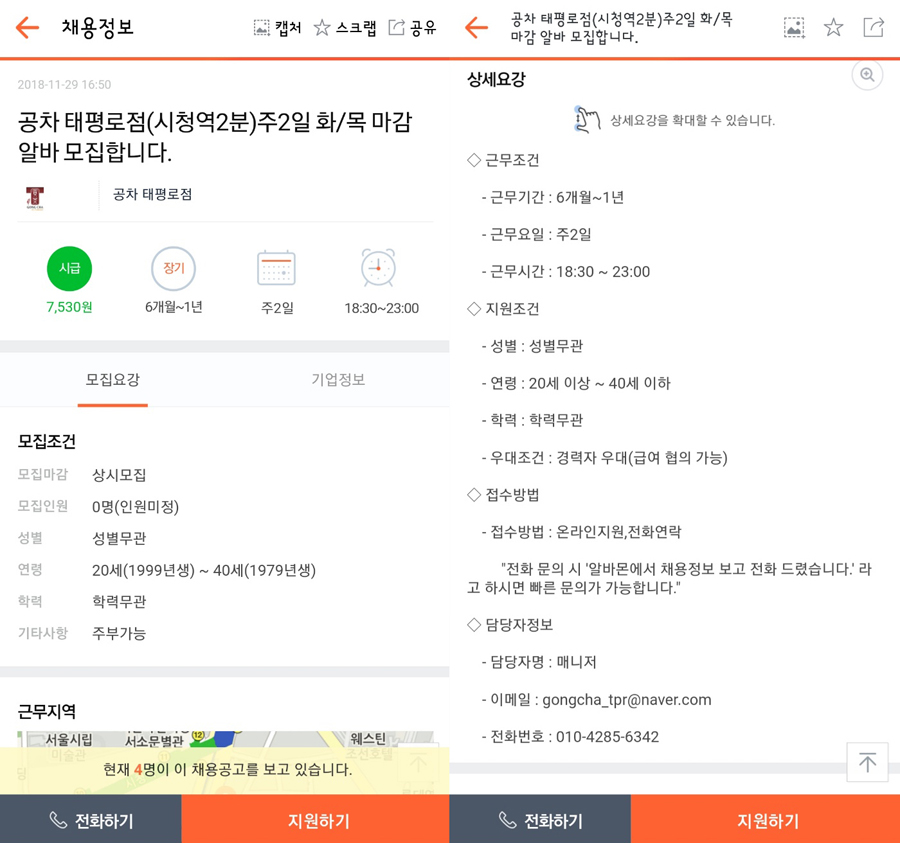This screenshot has width=900, height=843.
Task: Tap age value 20세(1999년생) ~ 40세(1979년생)
Action: (x=204, y=570)
